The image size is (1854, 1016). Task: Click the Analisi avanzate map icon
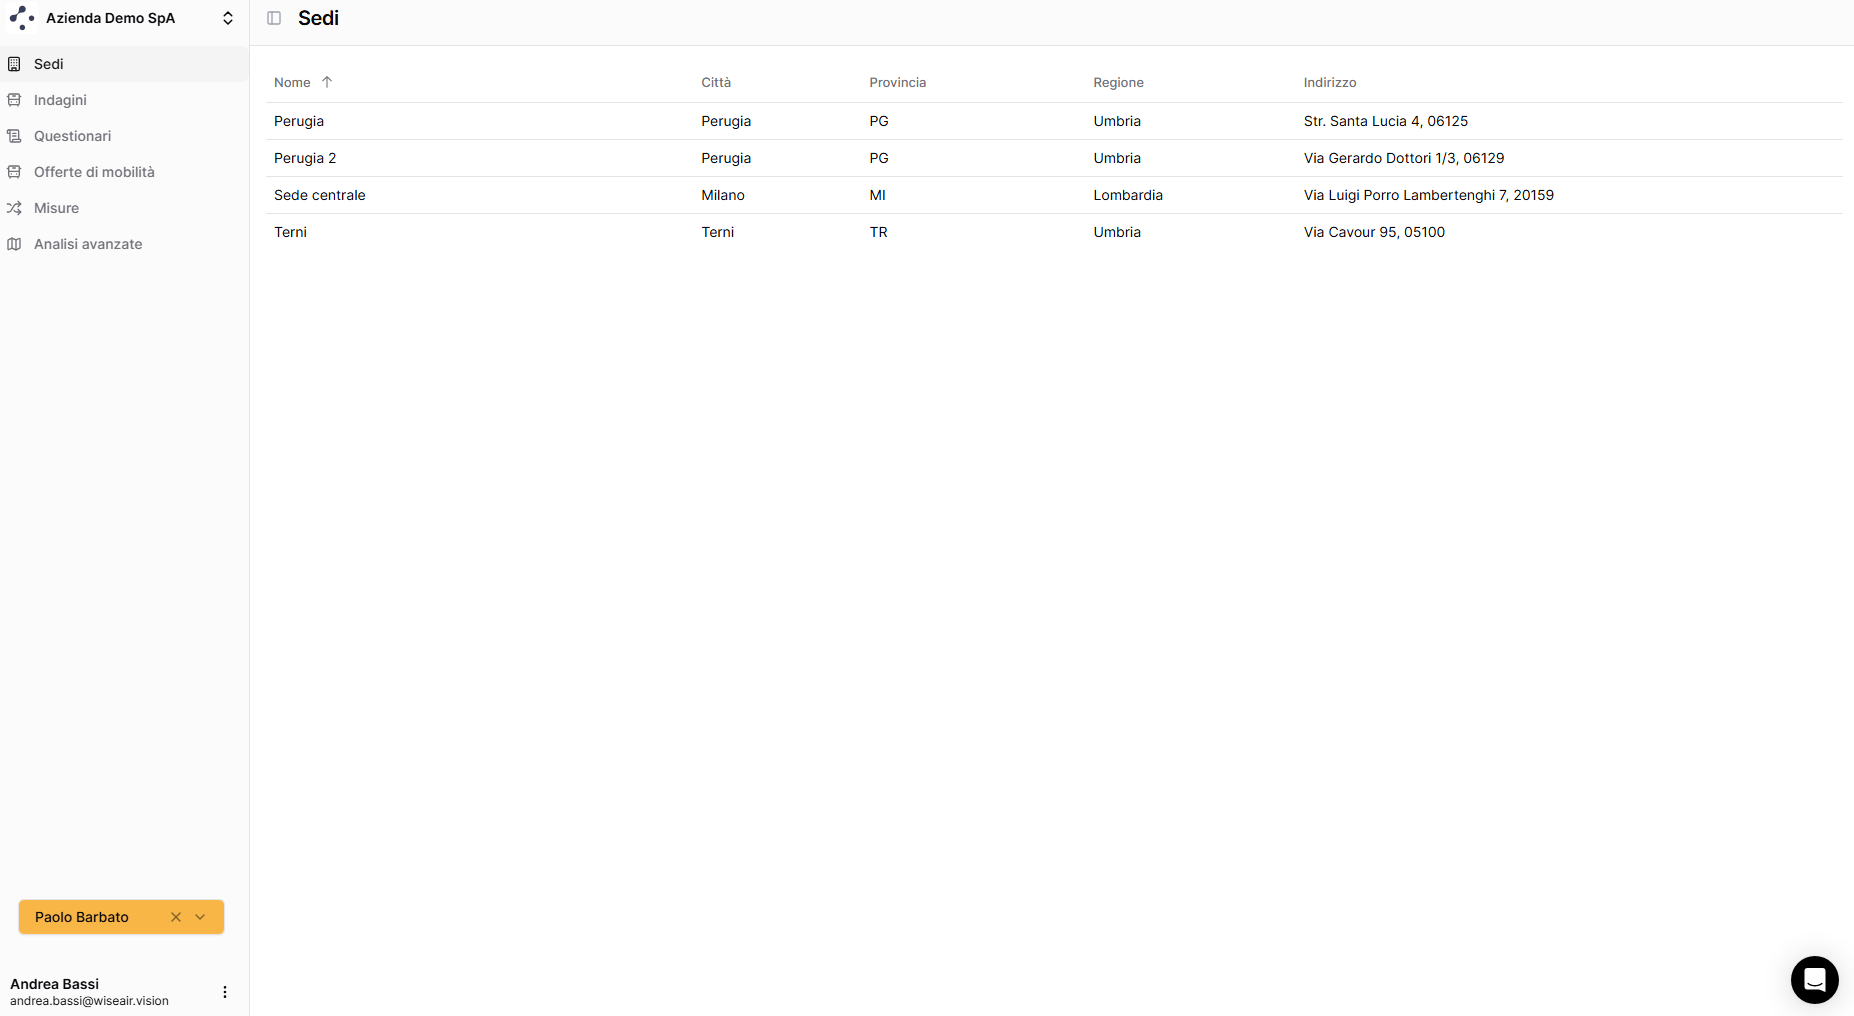(14, 244)
